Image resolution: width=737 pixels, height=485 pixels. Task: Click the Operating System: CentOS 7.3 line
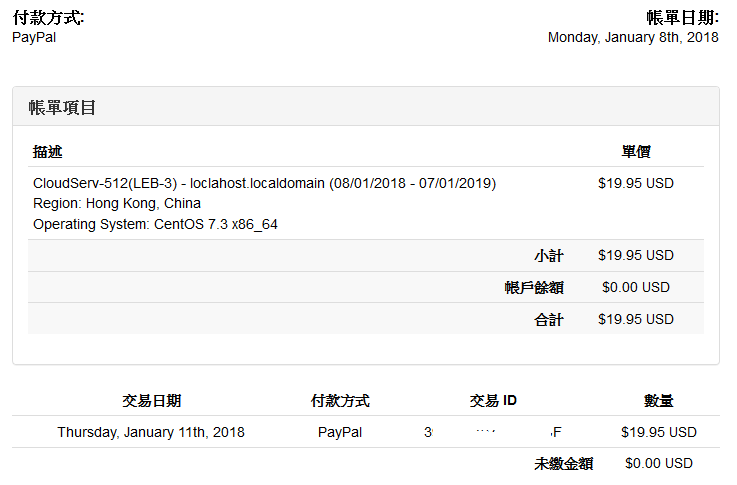click(x=155, y=225)
